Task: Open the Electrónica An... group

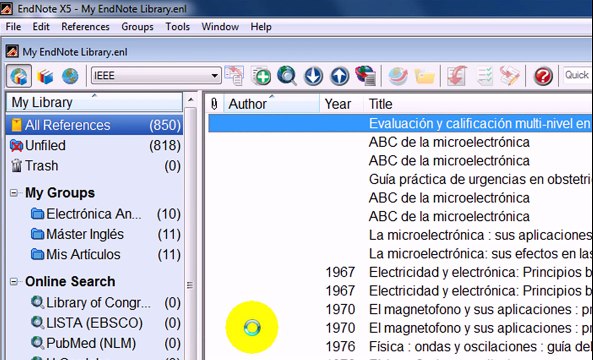Action: coord(106,214)
